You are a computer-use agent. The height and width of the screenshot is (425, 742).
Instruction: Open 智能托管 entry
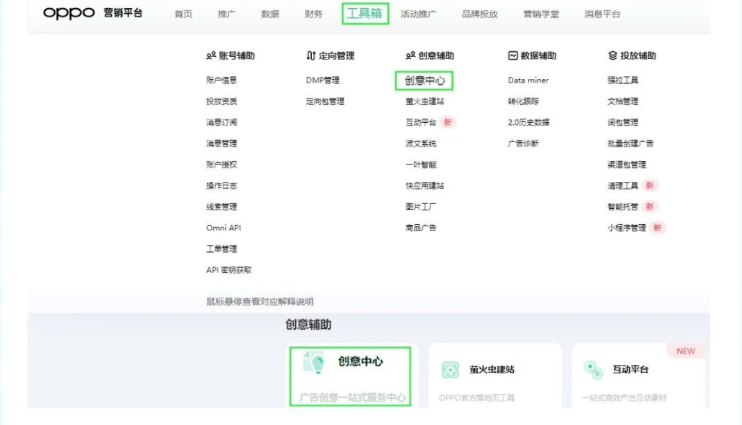pos(623,207)
